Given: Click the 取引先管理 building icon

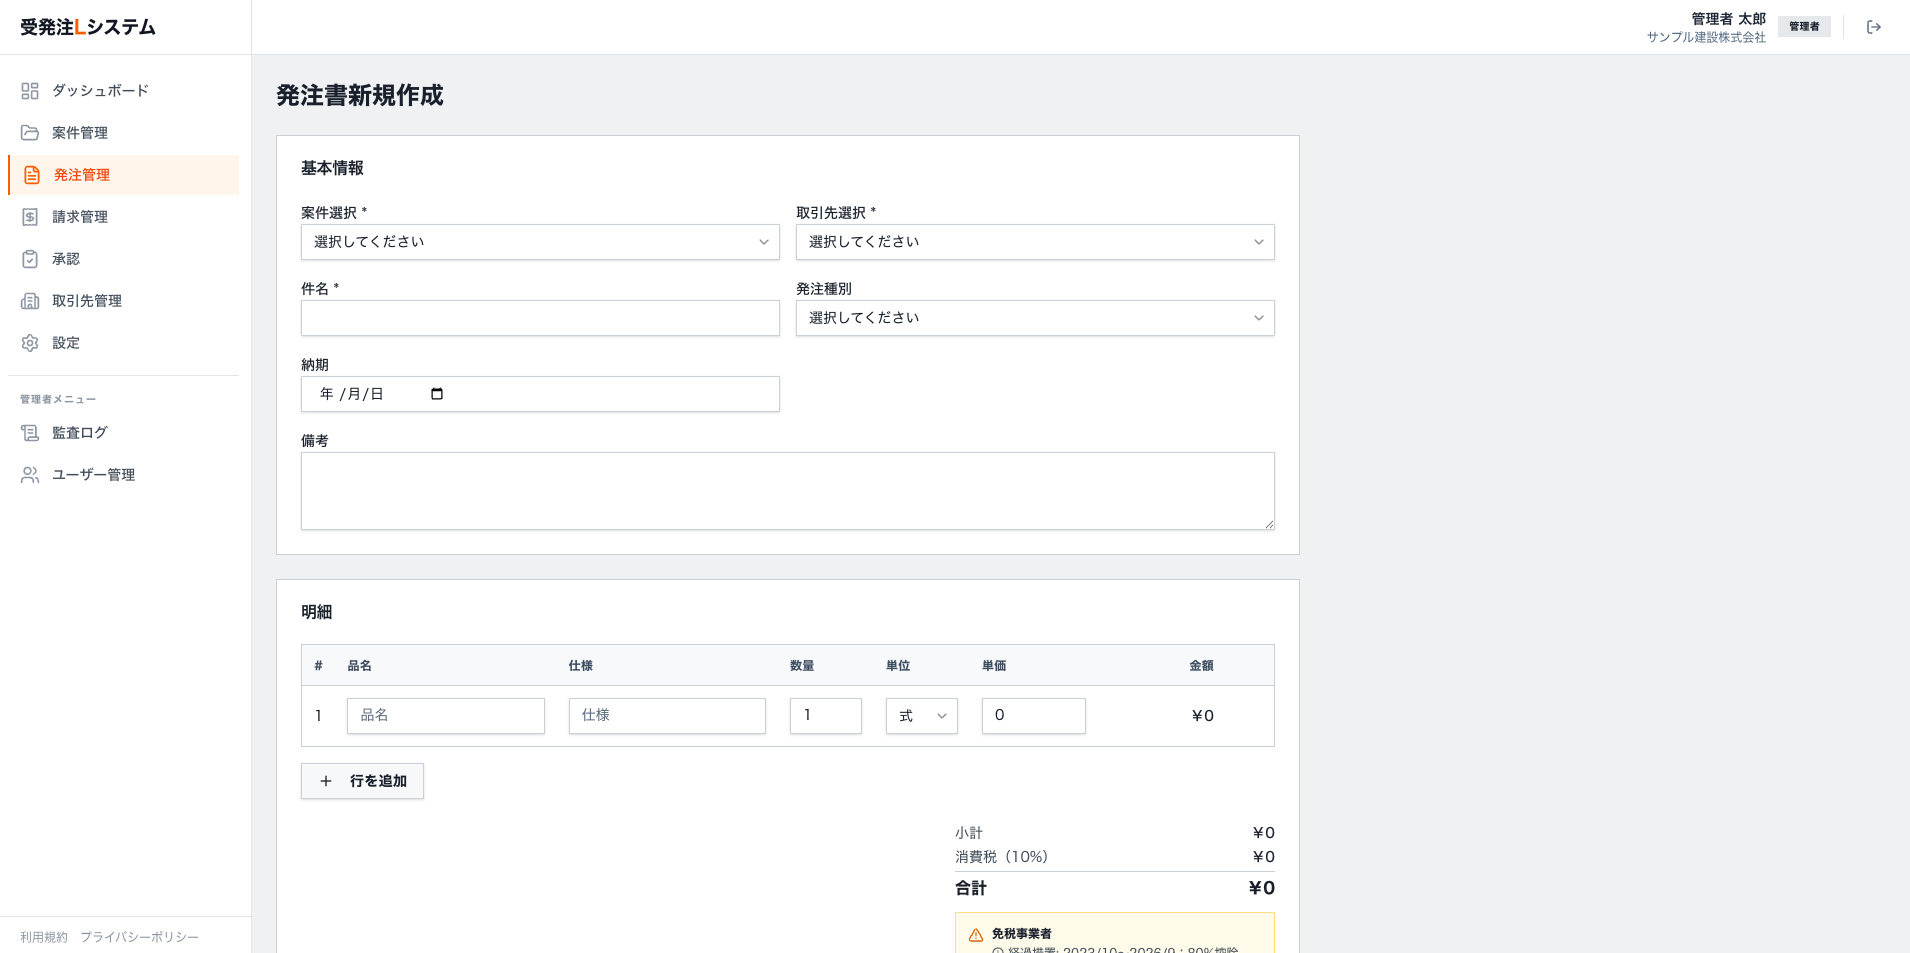Looking at the screenshot, I should click(30, 301).
